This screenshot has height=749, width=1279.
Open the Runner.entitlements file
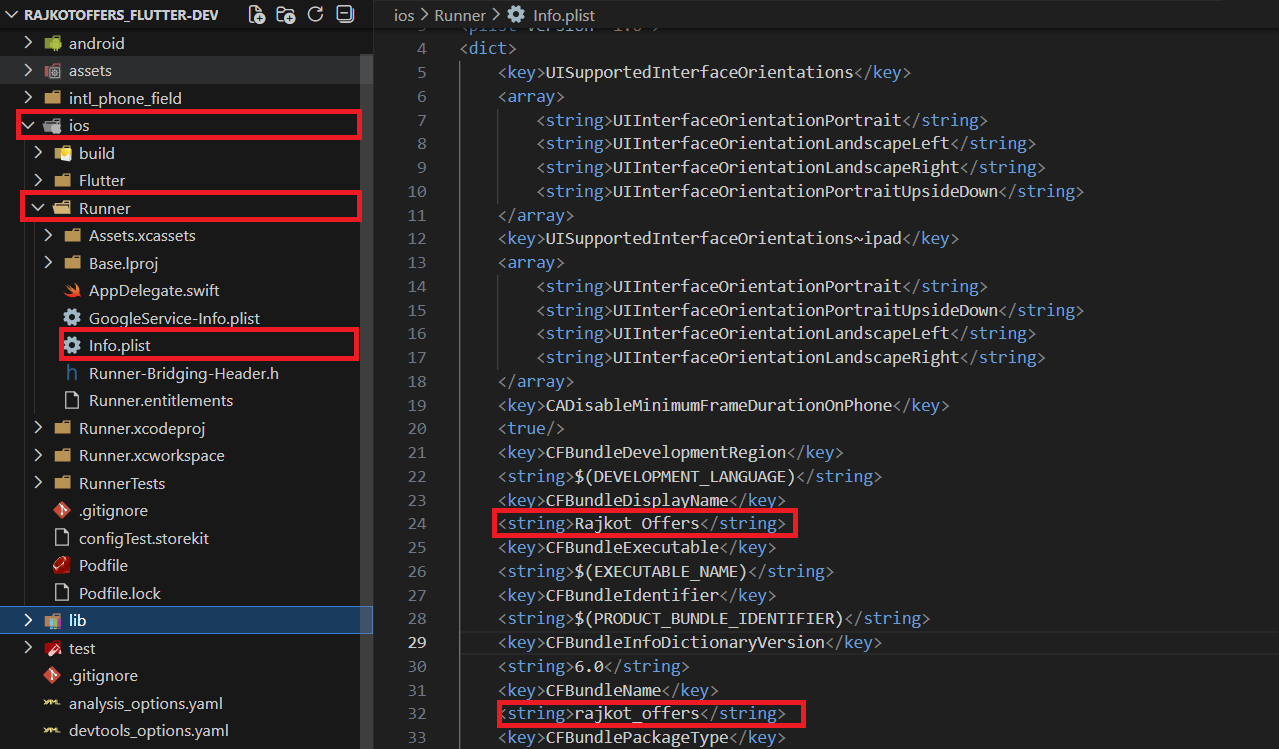(x=160, y=401)
